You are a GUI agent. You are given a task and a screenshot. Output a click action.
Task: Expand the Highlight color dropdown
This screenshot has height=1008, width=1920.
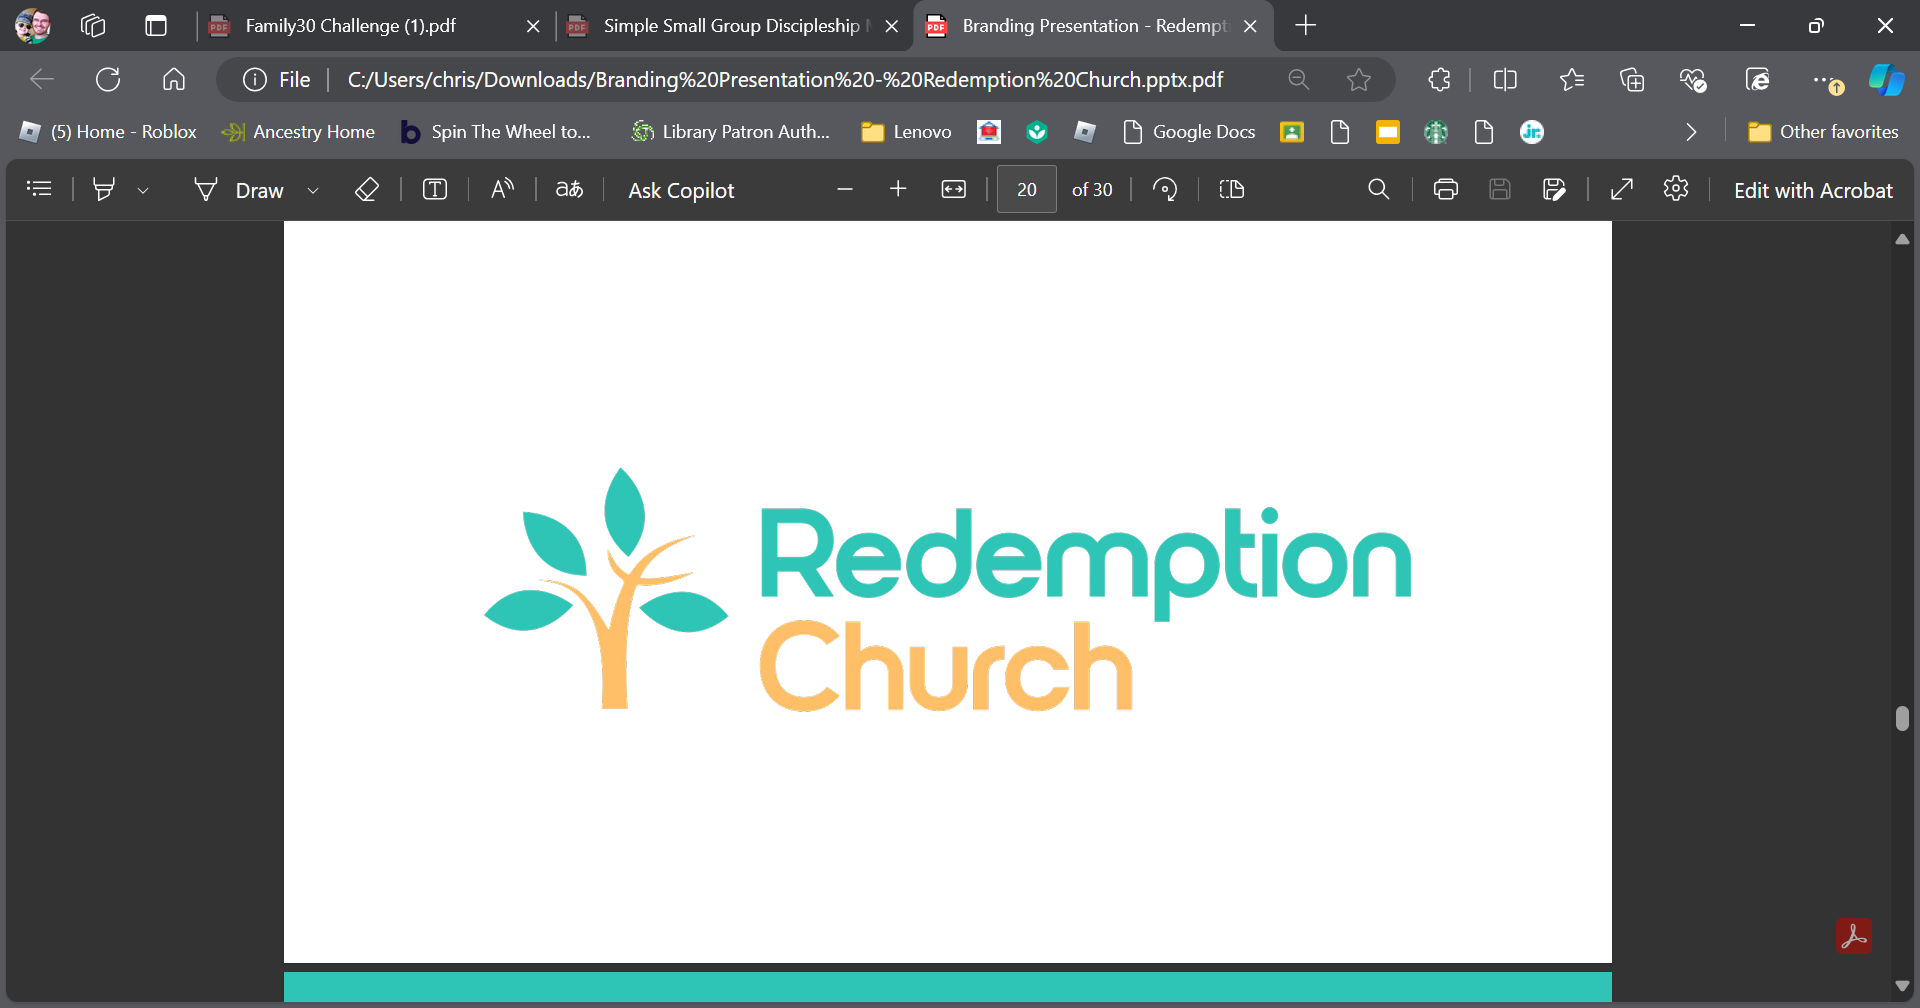click(x=143, y=191)
